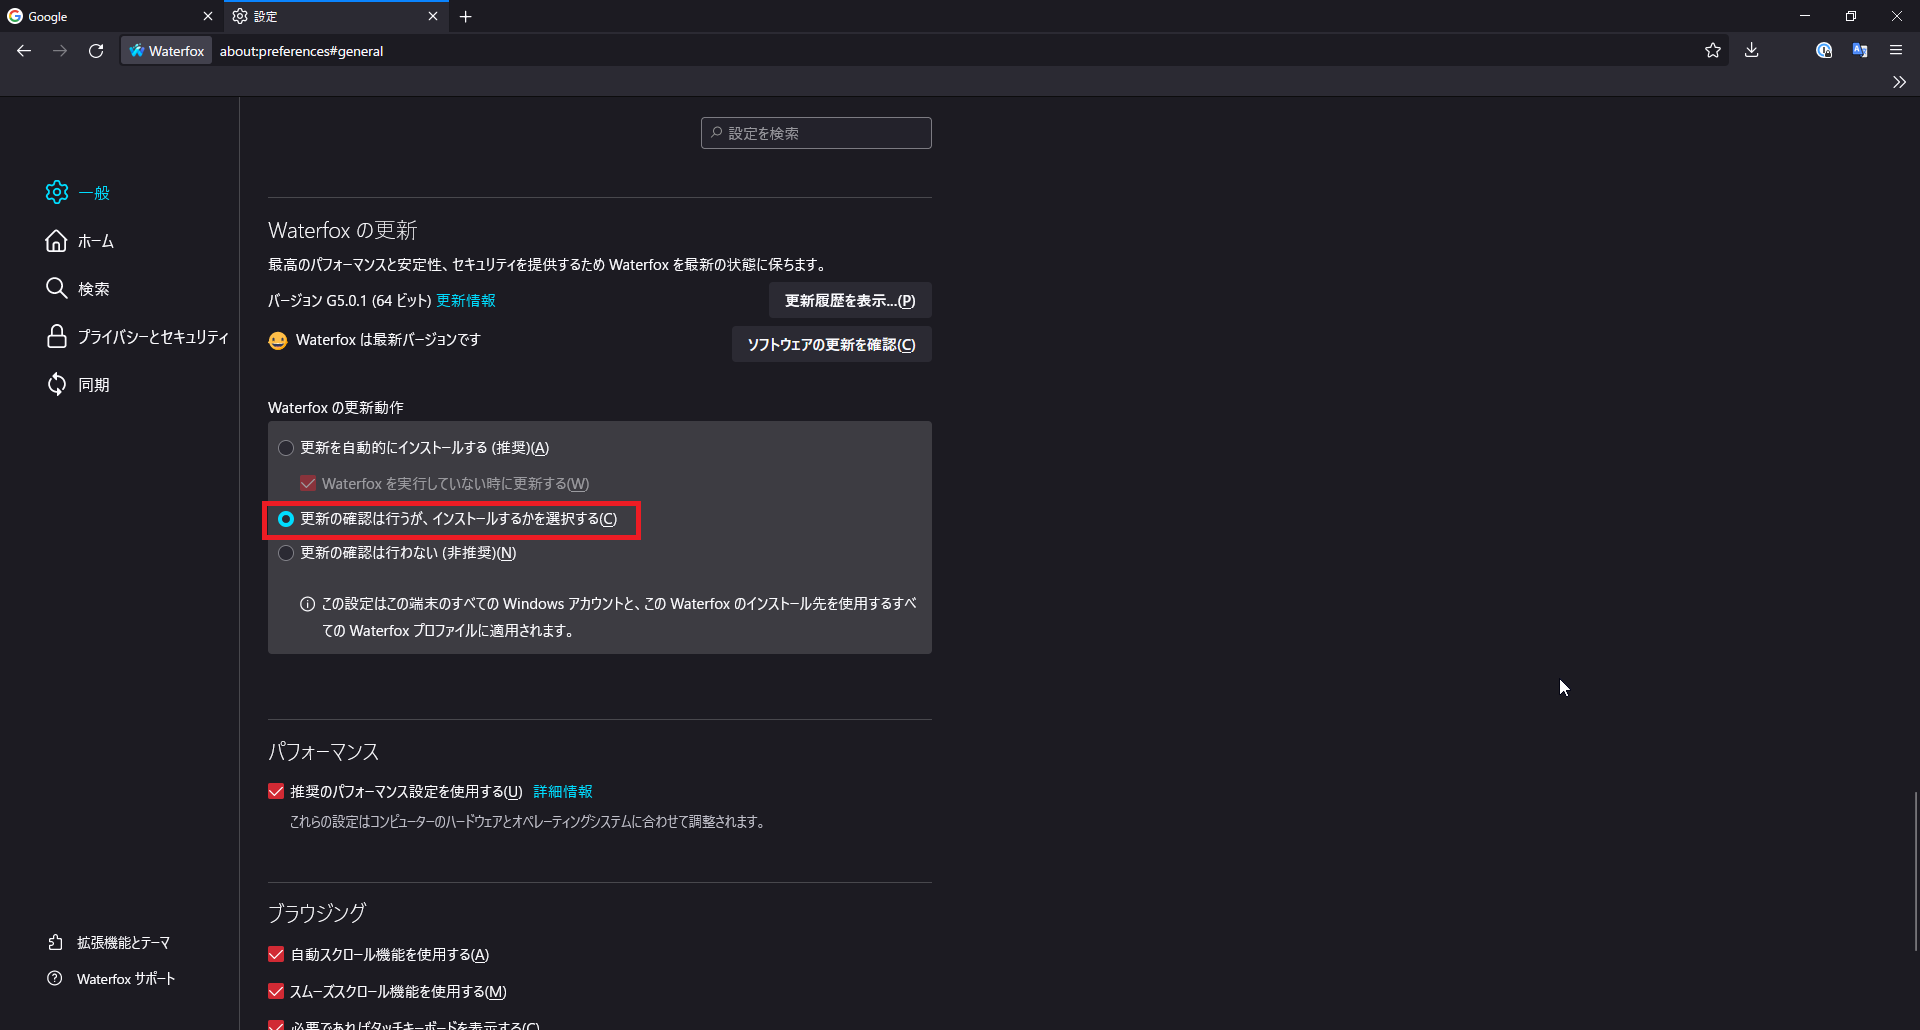Go back with the back arrow
This screenshot has width=1920, height=1030.
coord(24,51)
